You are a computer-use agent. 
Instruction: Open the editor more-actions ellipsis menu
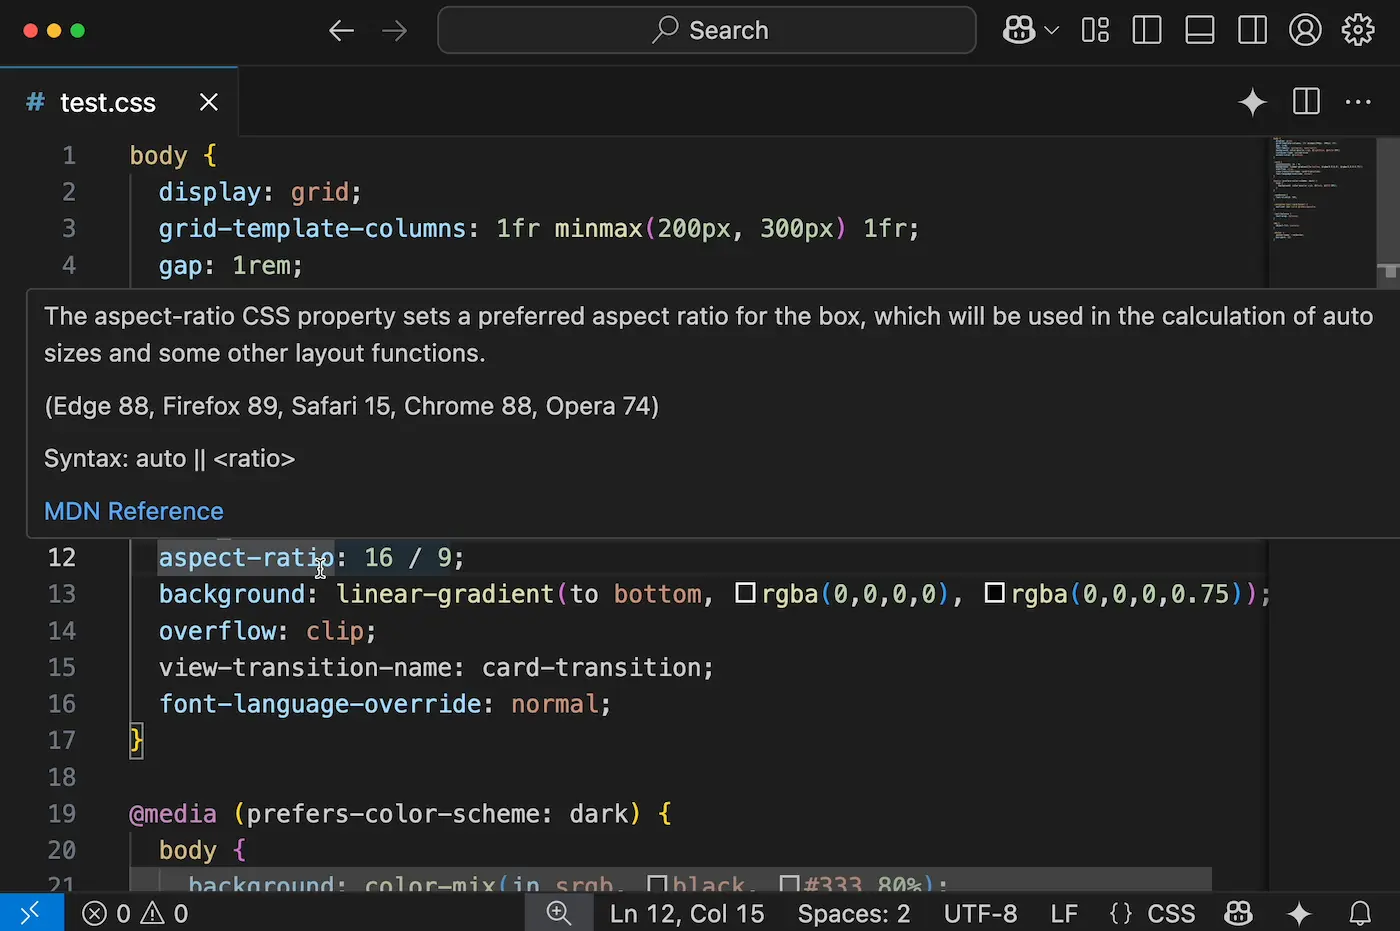(x=1357, y=102)
